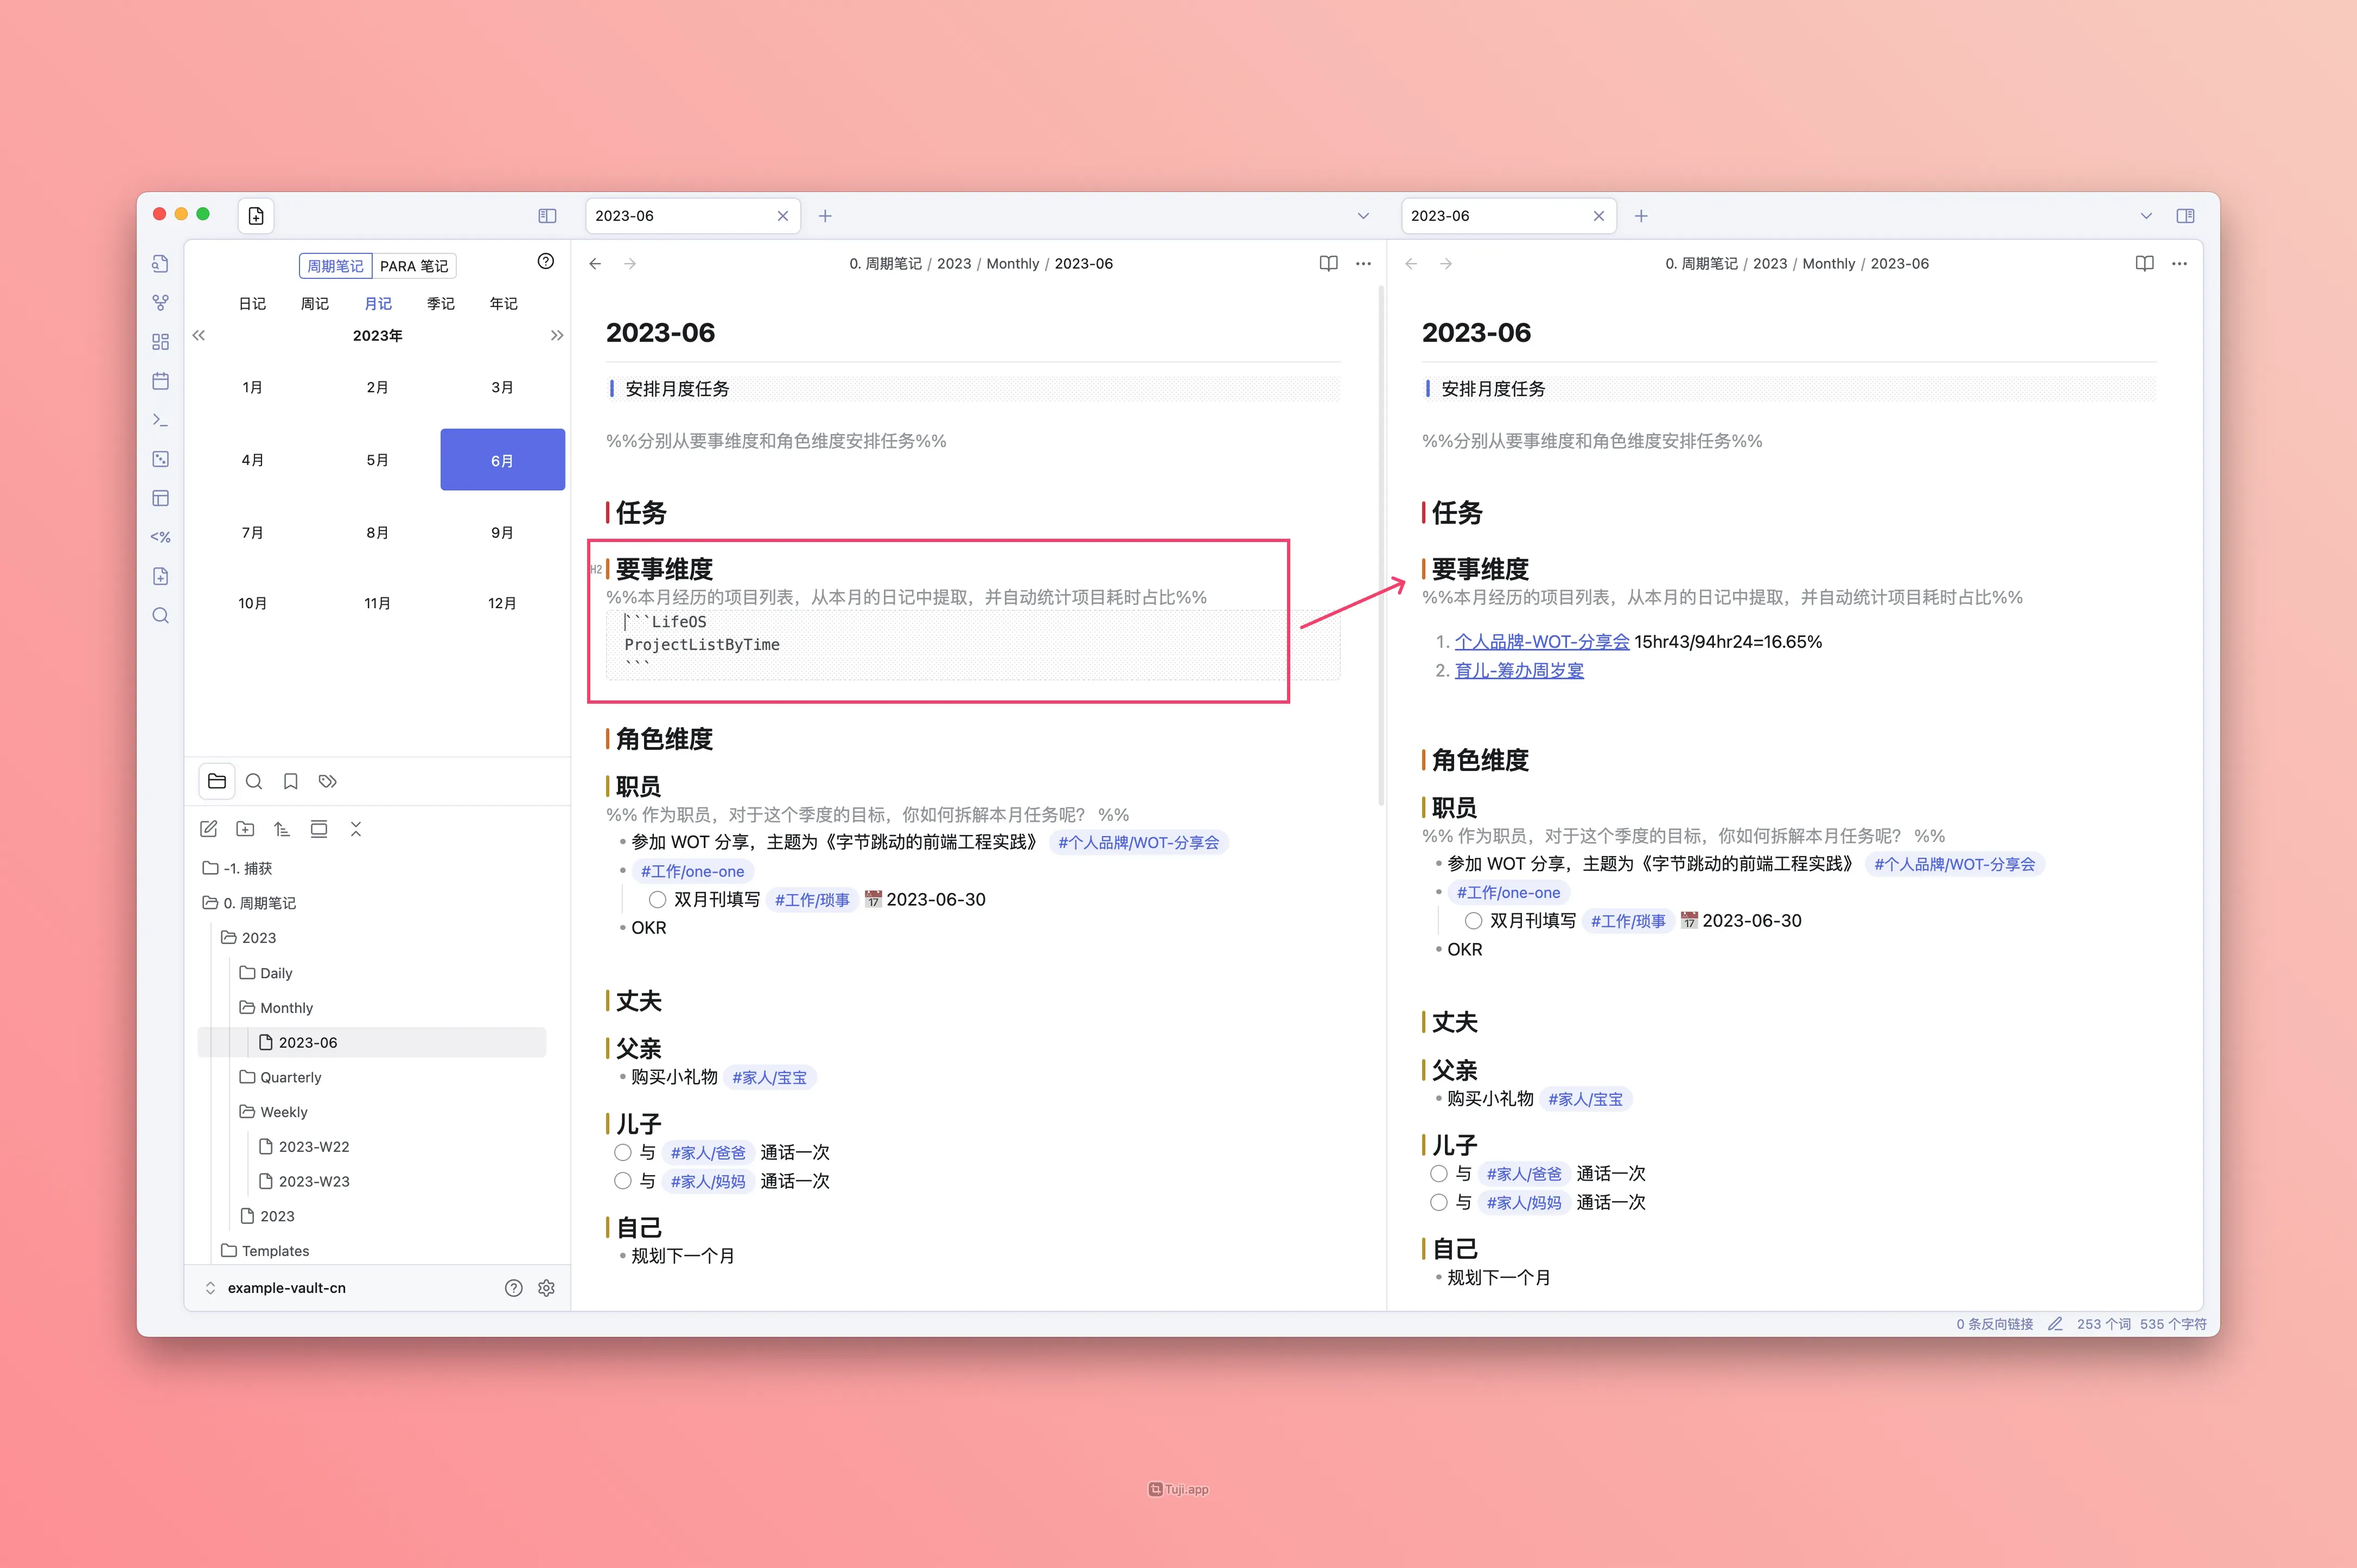Open the graph view ribbon icon
Screen dimensions: 2357x1568
tap(160, 302)
